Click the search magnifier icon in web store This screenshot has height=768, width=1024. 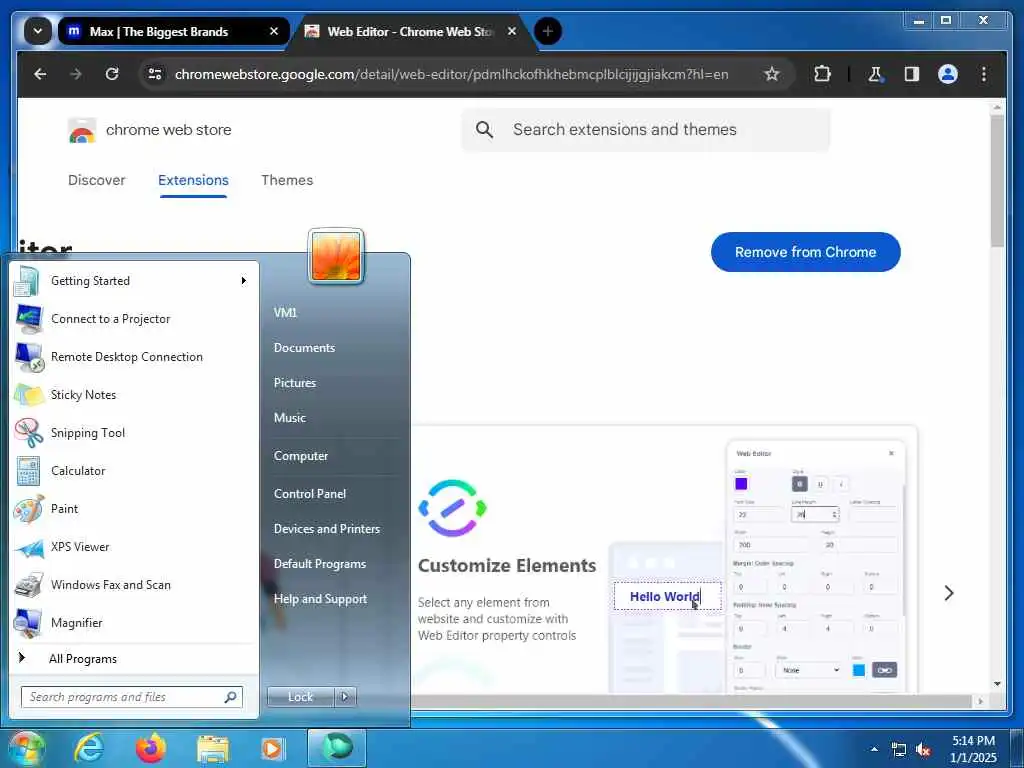(x=484, y=130)
